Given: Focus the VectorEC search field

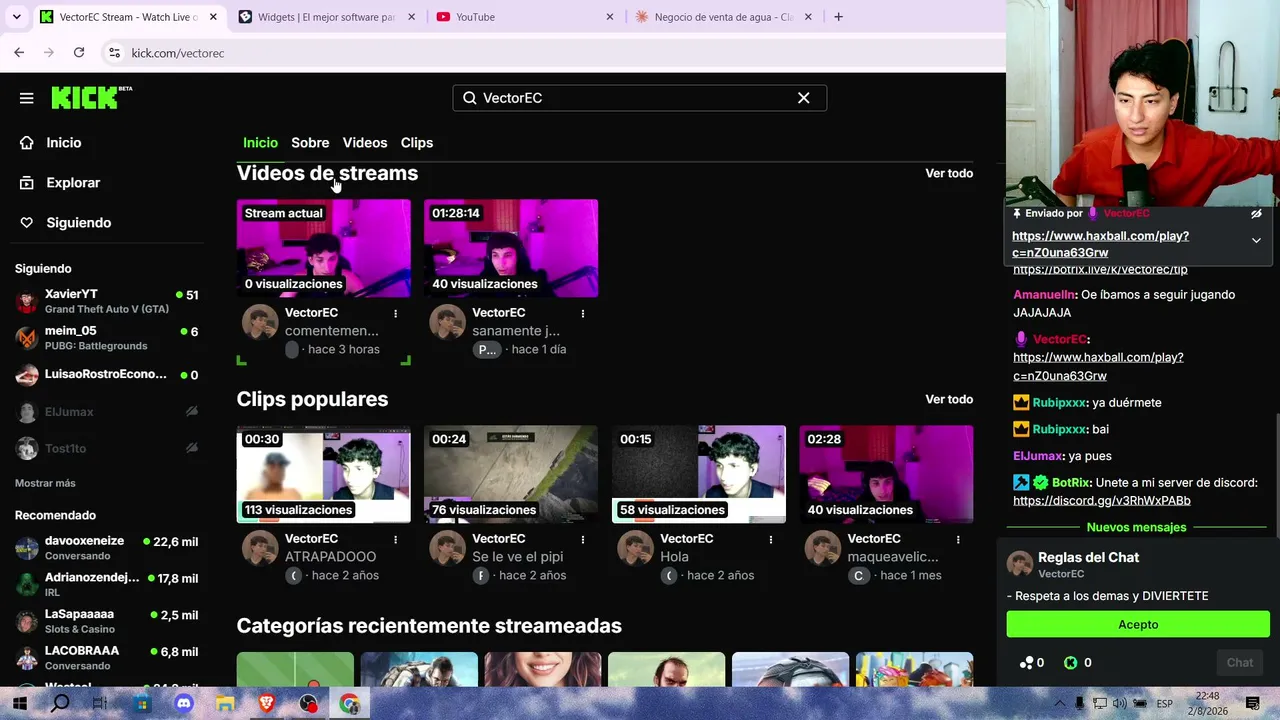Looking at the screenshot, I should [638, 98].
